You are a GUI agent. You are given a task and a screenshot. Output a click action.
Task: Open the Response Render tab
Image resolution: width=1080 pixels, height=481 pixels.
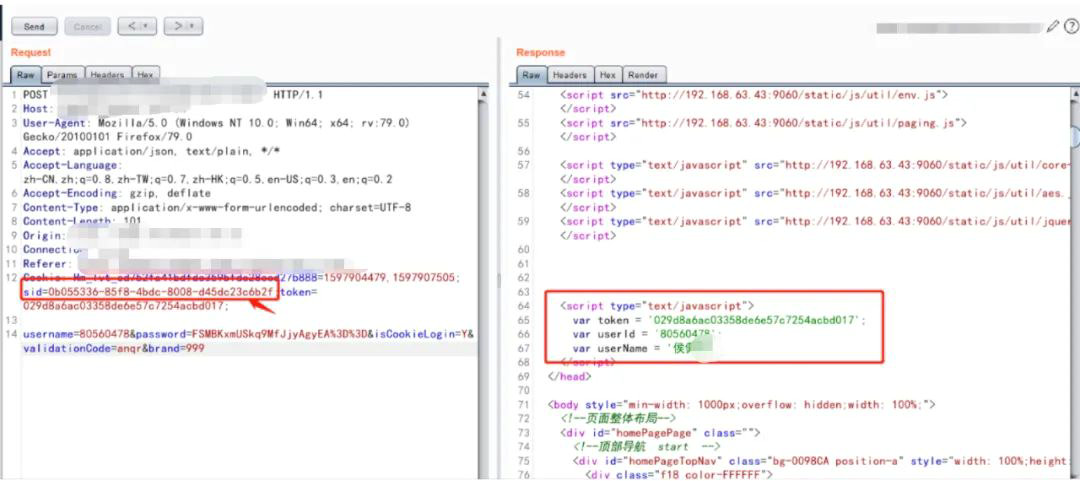pos(643,74)
